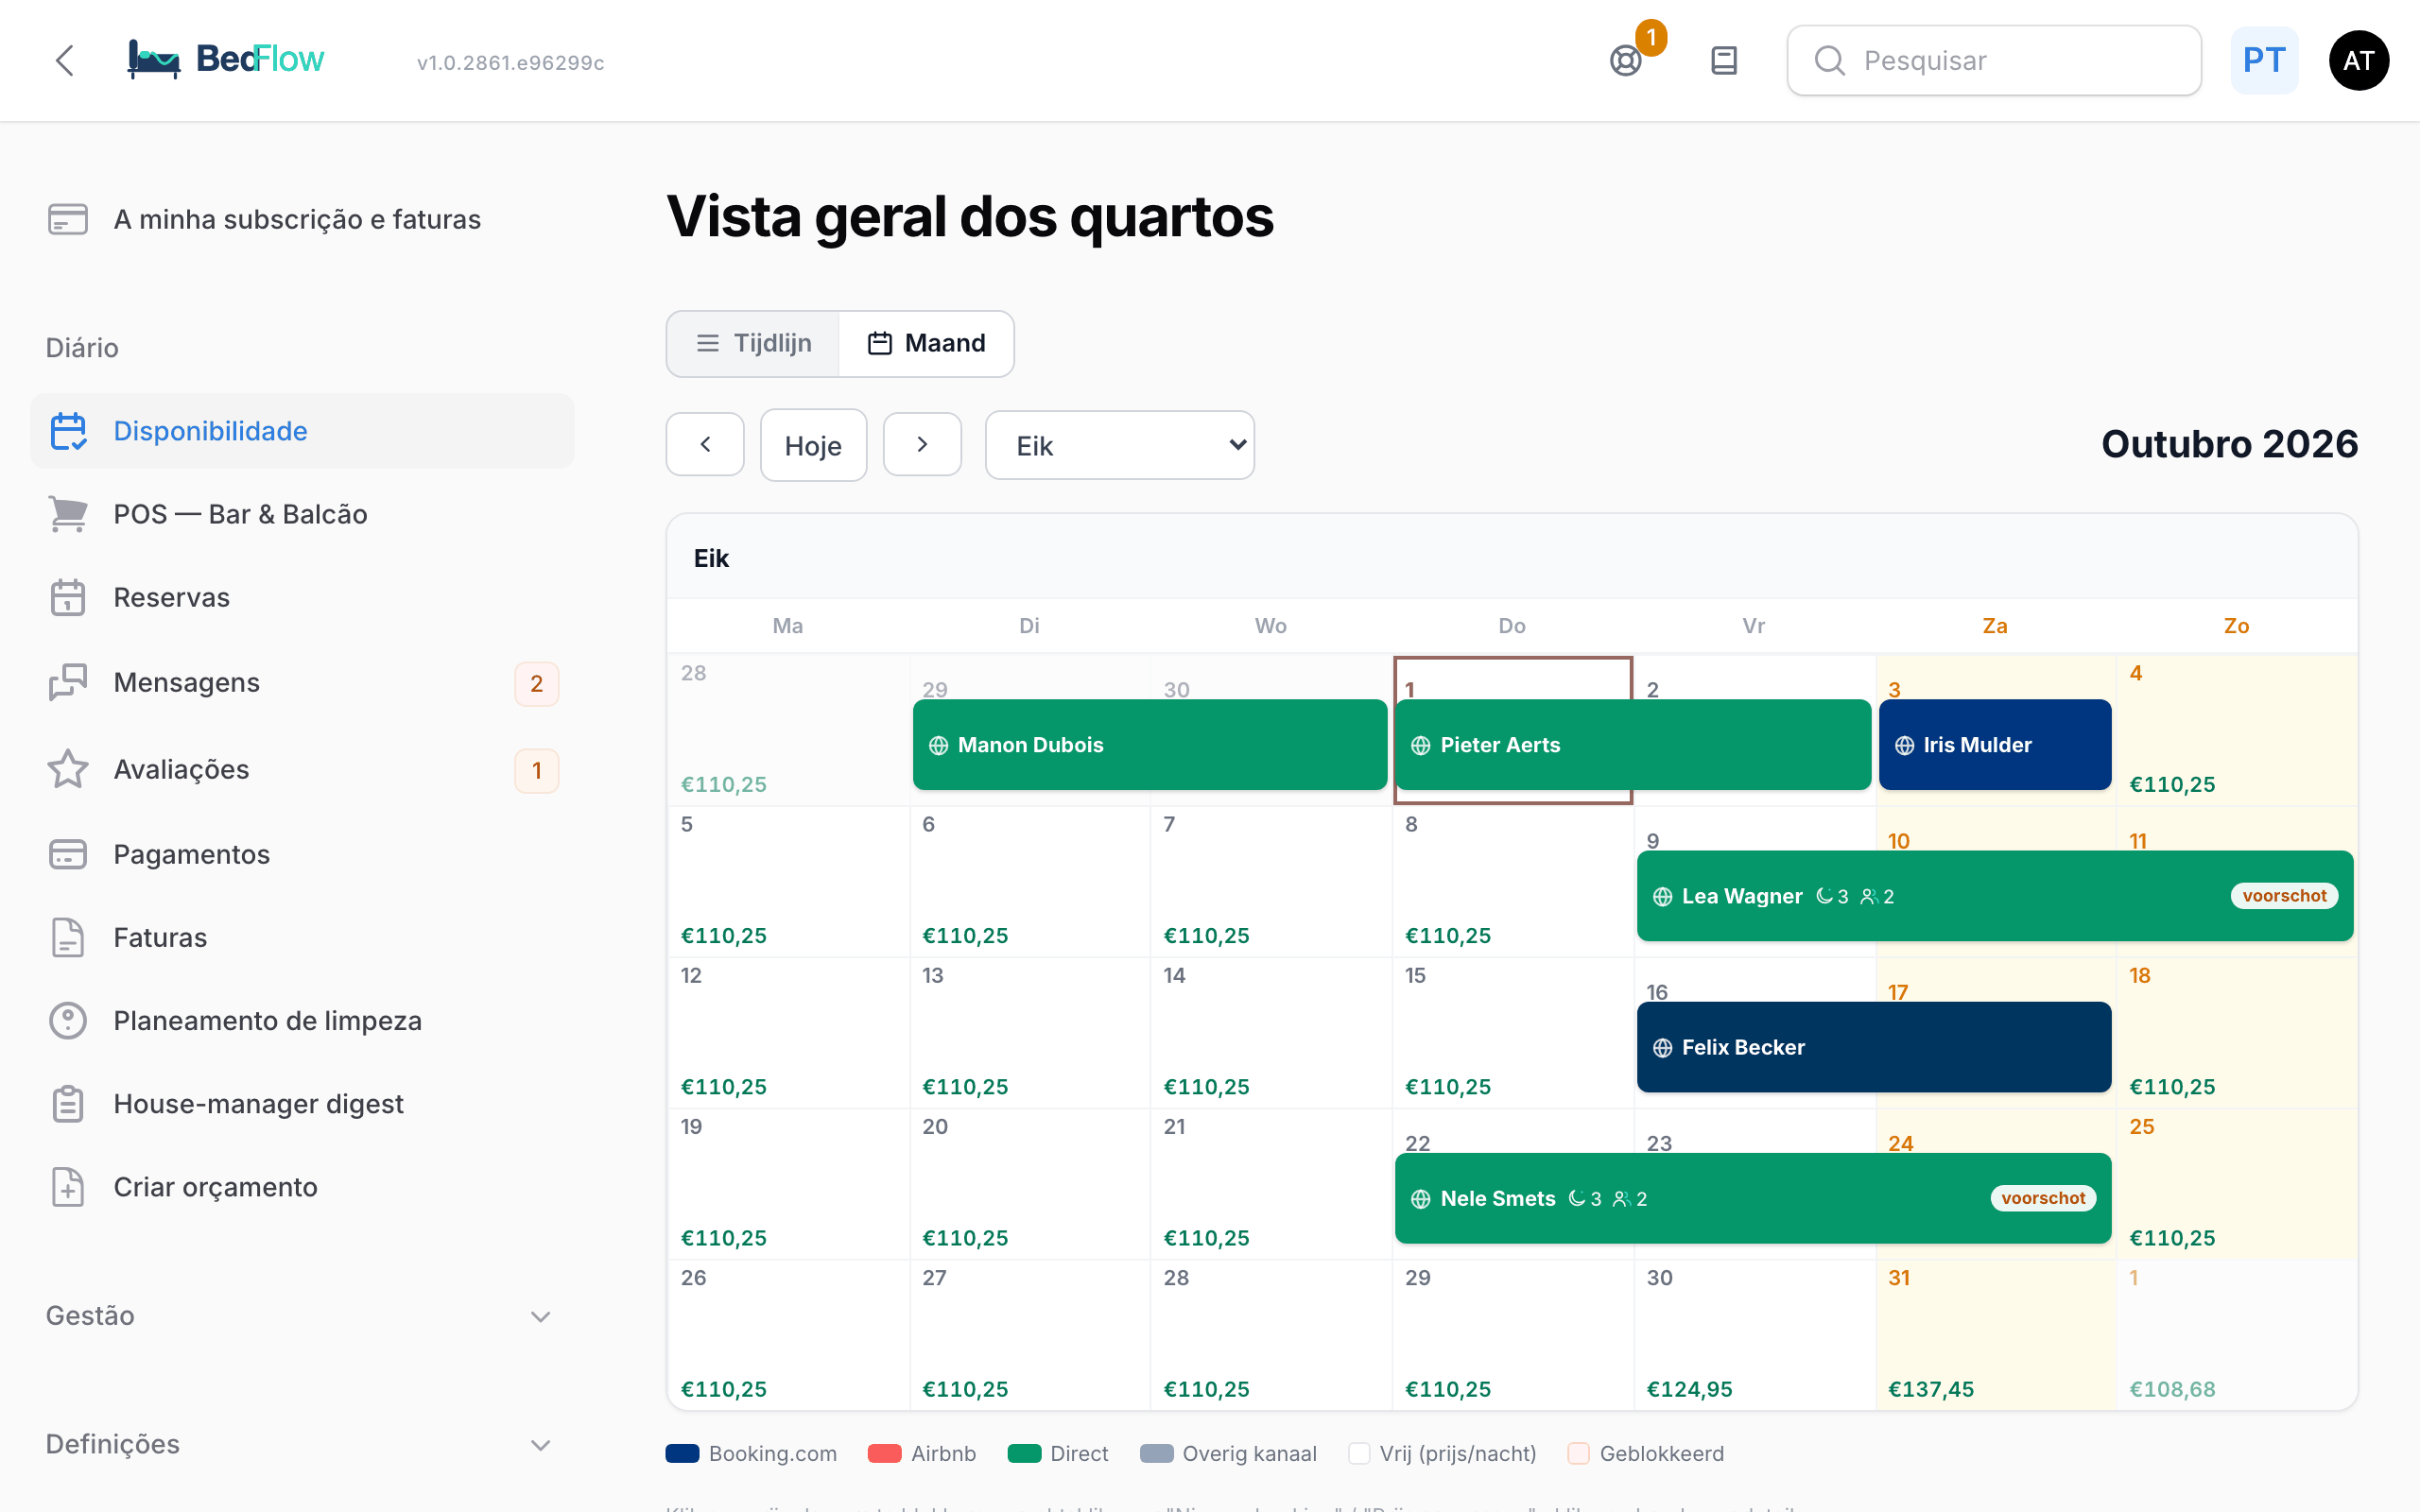Open the support lifebuoy notifications icon
This screenshot has height=1512, width=2420.
point(1626,60)
